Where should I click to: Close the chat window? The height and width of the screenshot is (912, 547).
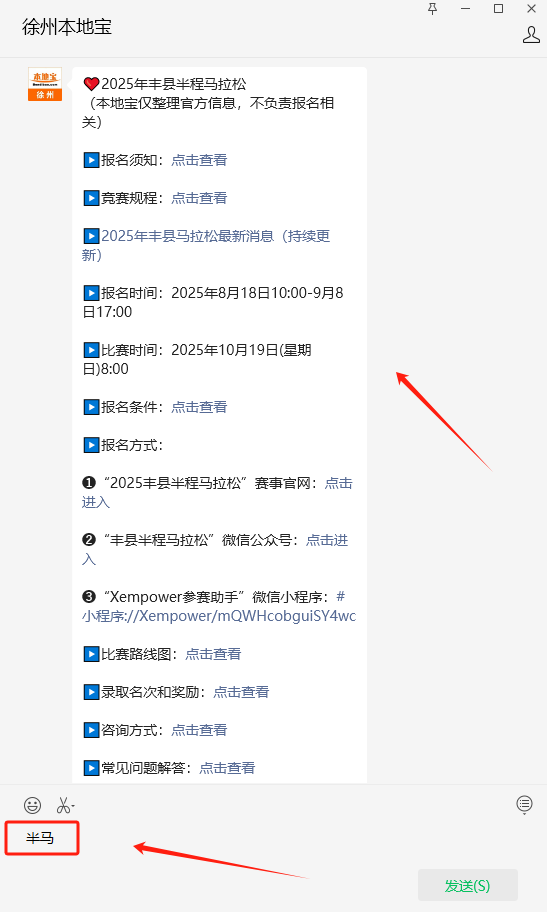pos(531,8)
